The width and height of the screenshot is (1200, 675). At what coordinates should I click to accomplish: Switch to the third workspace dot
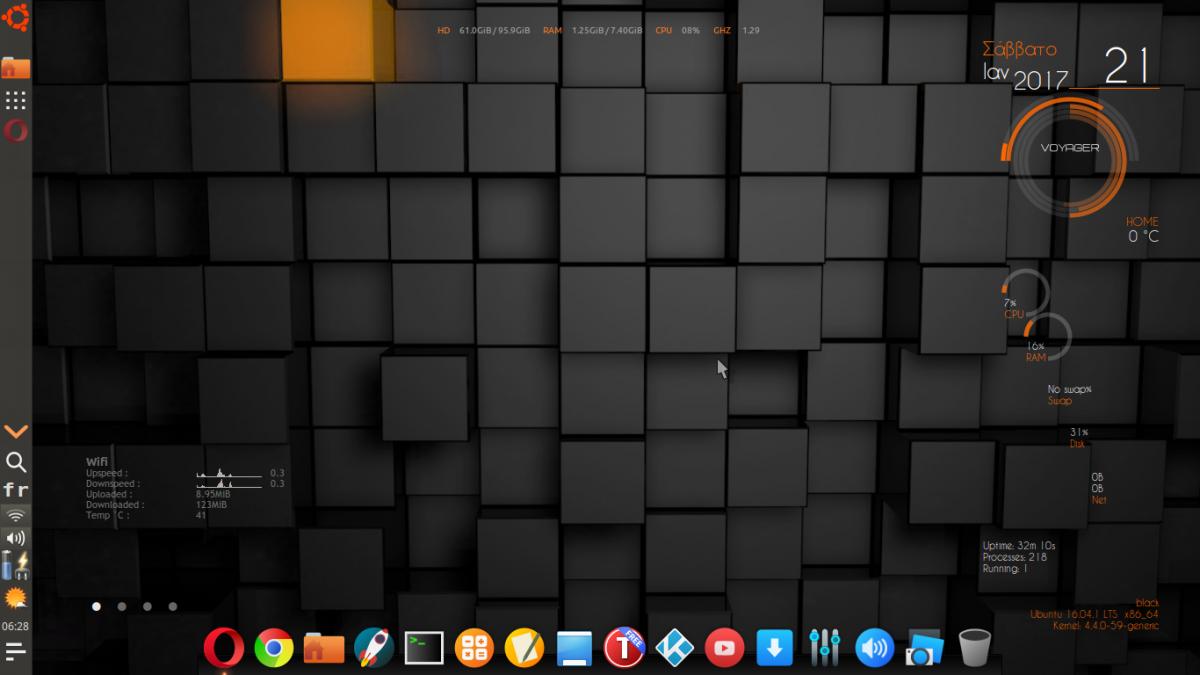click(147, 606)
